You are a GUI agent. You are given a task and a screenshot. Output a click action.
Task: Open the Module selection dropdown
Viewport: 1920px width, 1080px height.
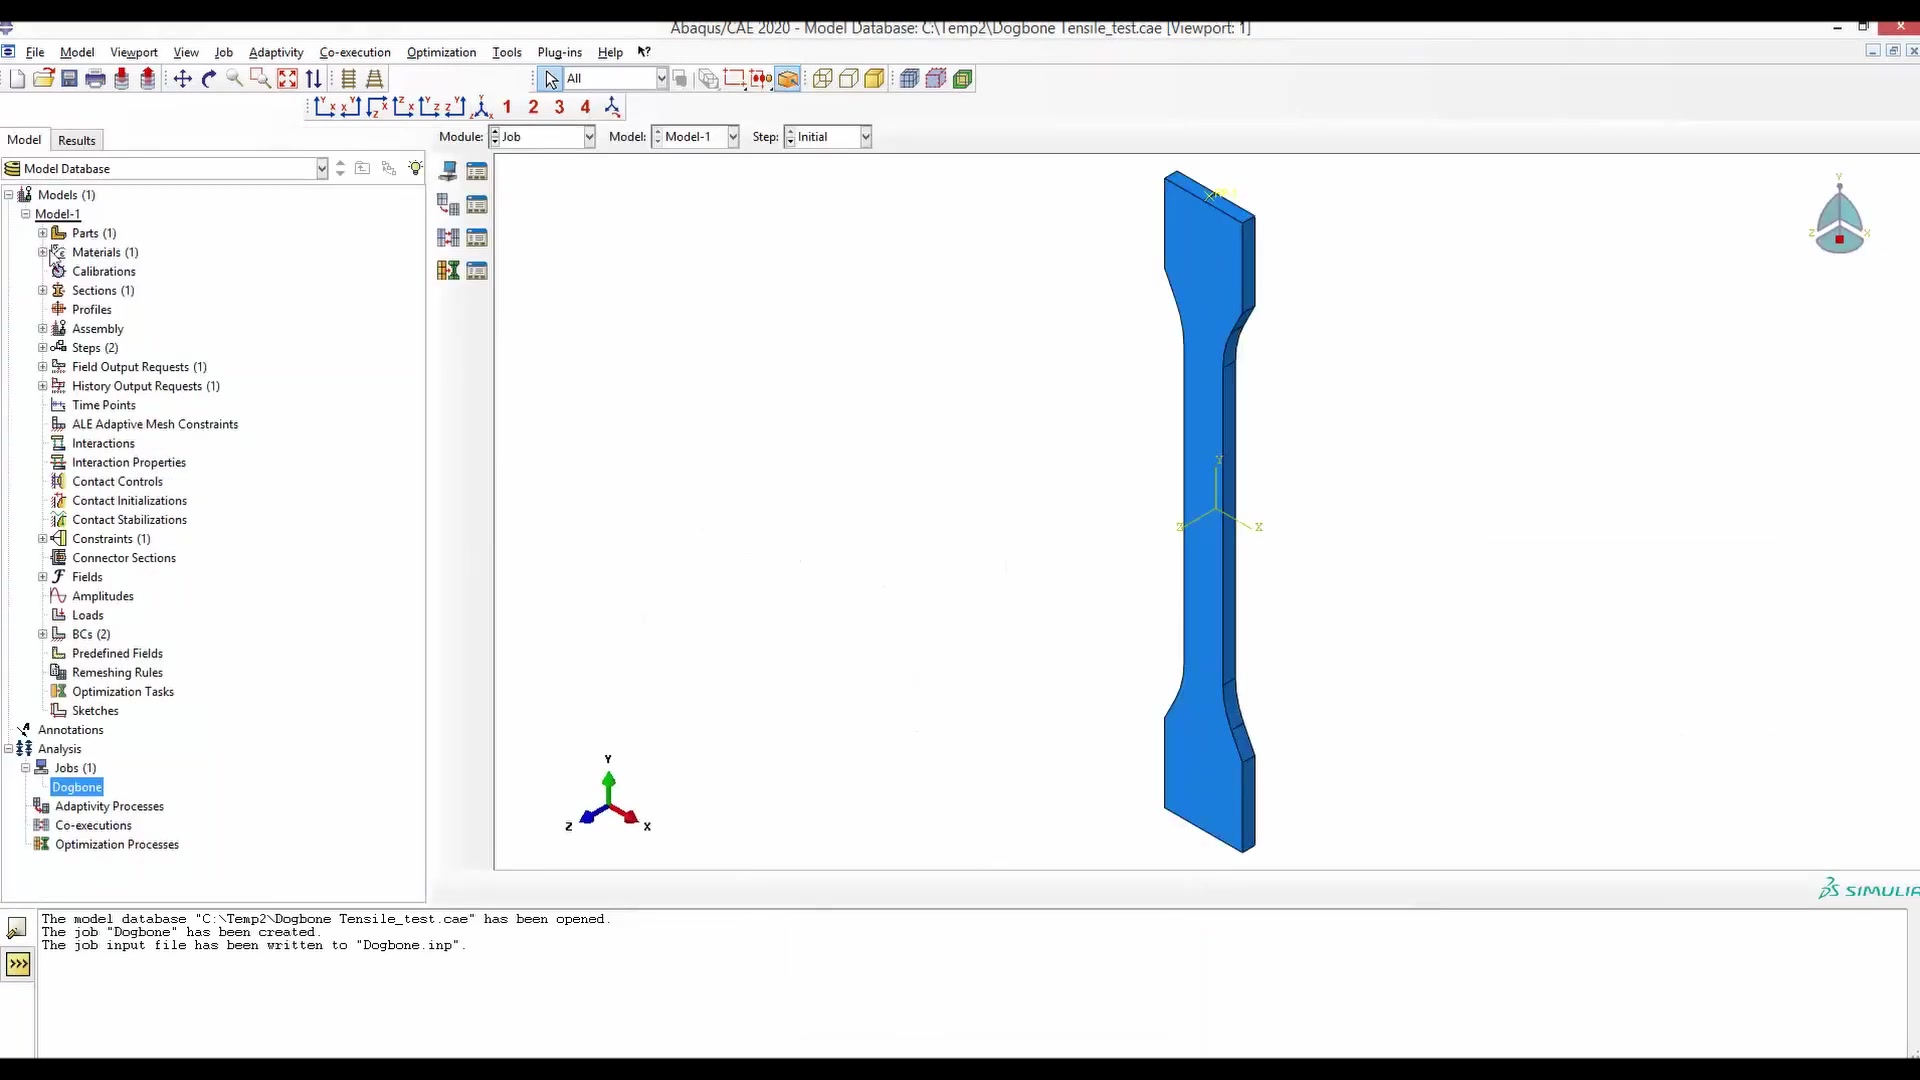(588, 137)
